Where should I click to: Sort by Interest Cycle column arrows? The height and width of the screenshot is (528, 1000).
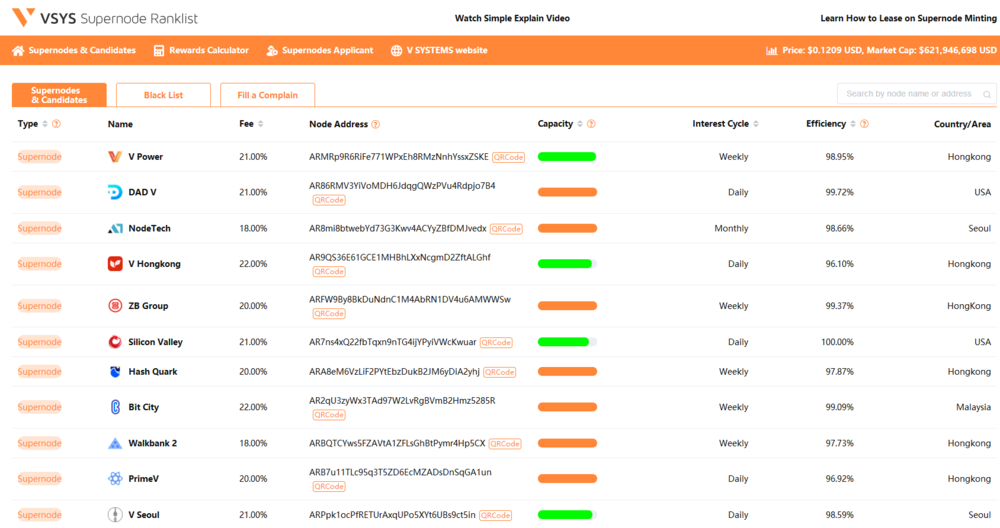tap(756, 124)
